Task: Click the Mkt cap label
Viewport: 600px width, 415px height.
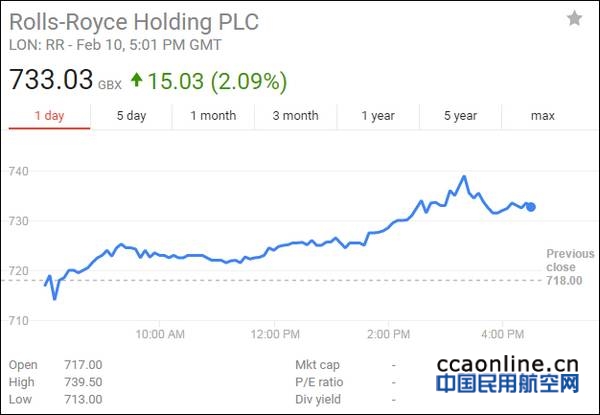Action: [x=319, y=365]
